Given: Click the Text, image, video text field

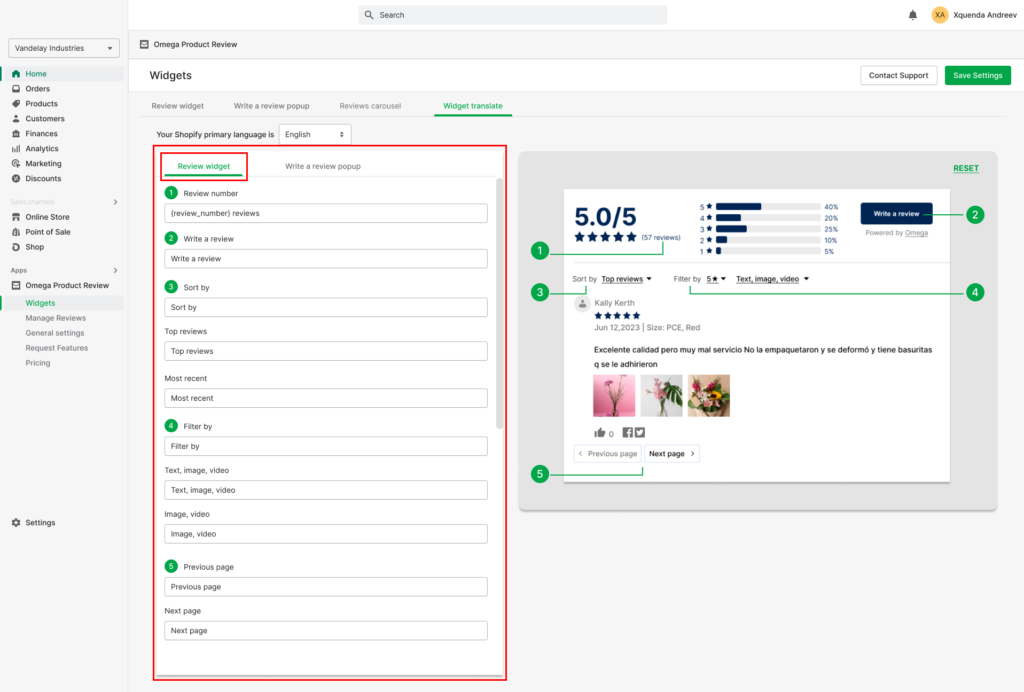Looking at the screenshot, I should pos(326,490).
